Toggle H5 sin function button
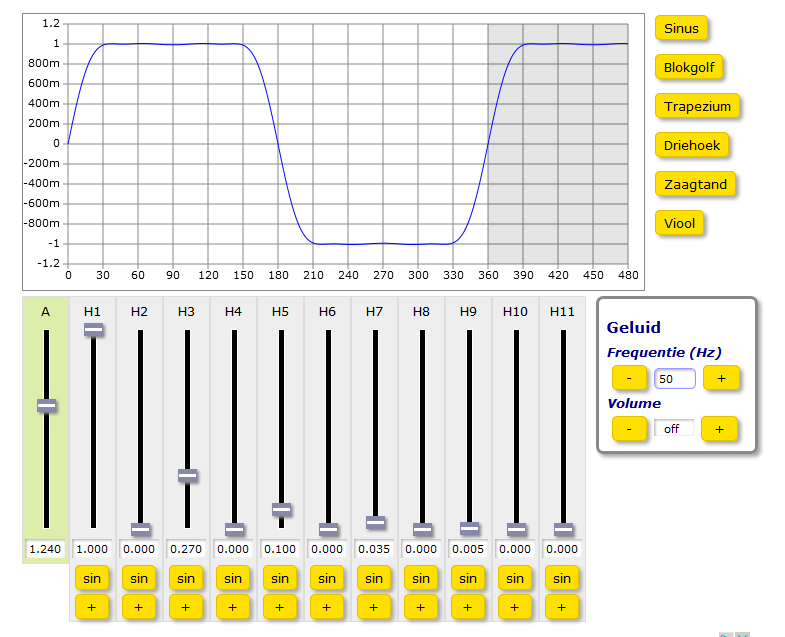Screen dimensions: 785x637 [280, 578]
